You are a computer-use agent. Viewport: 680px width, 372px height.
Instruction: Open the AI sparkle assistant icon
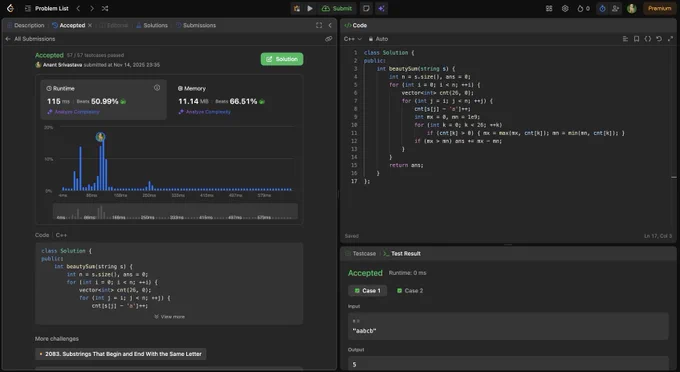[x=381, y=8]
